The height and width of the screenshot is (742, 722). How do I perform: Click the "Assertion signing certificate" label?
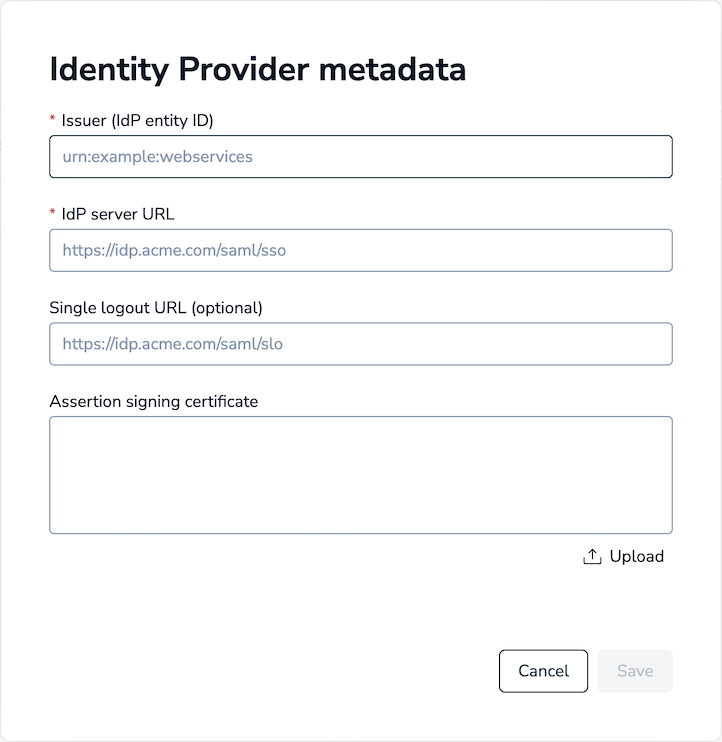click(153, 401)
